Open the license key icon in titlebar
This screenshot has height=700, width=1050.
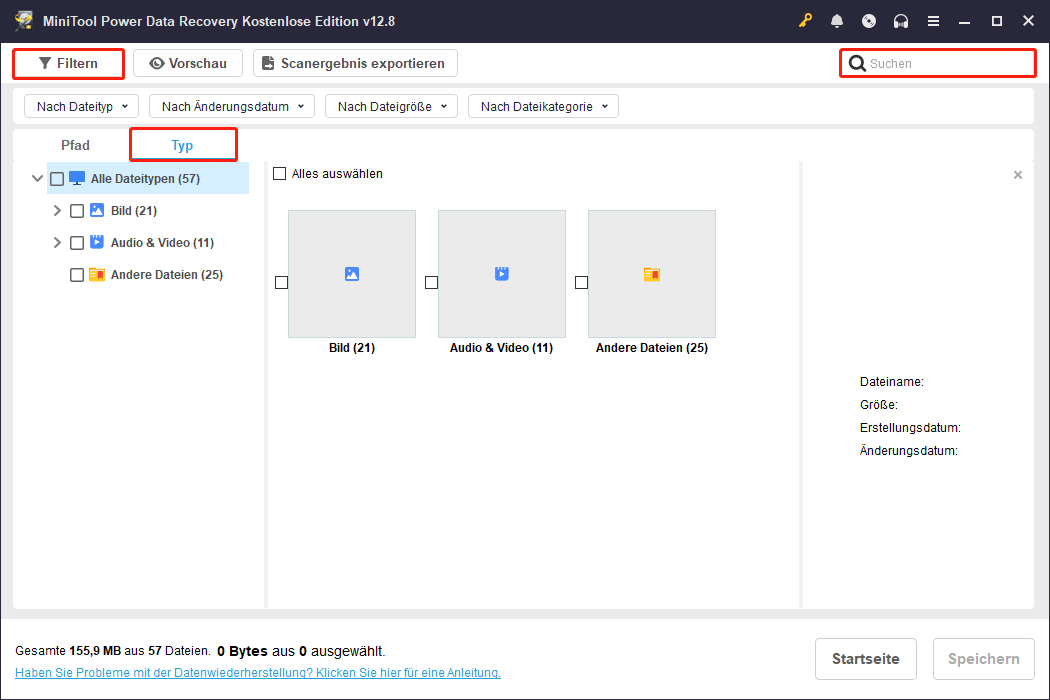tap(805, 20)
